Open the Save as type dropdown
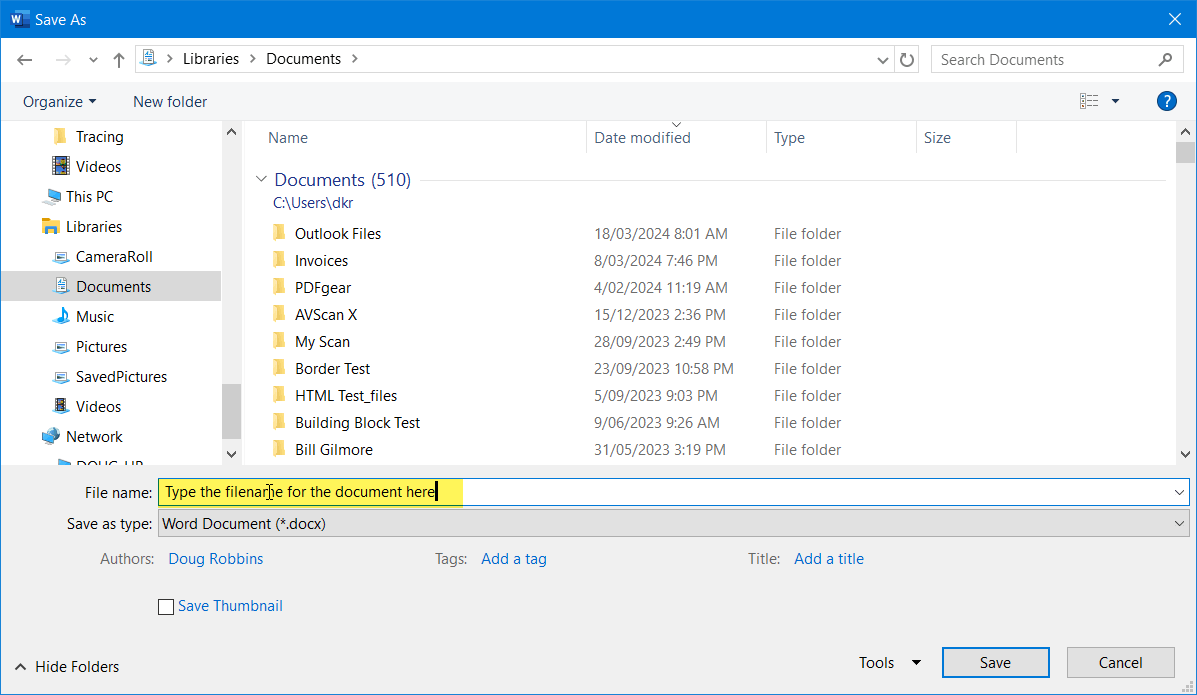Screen dimensions: 1197x695 point(1179,524)
